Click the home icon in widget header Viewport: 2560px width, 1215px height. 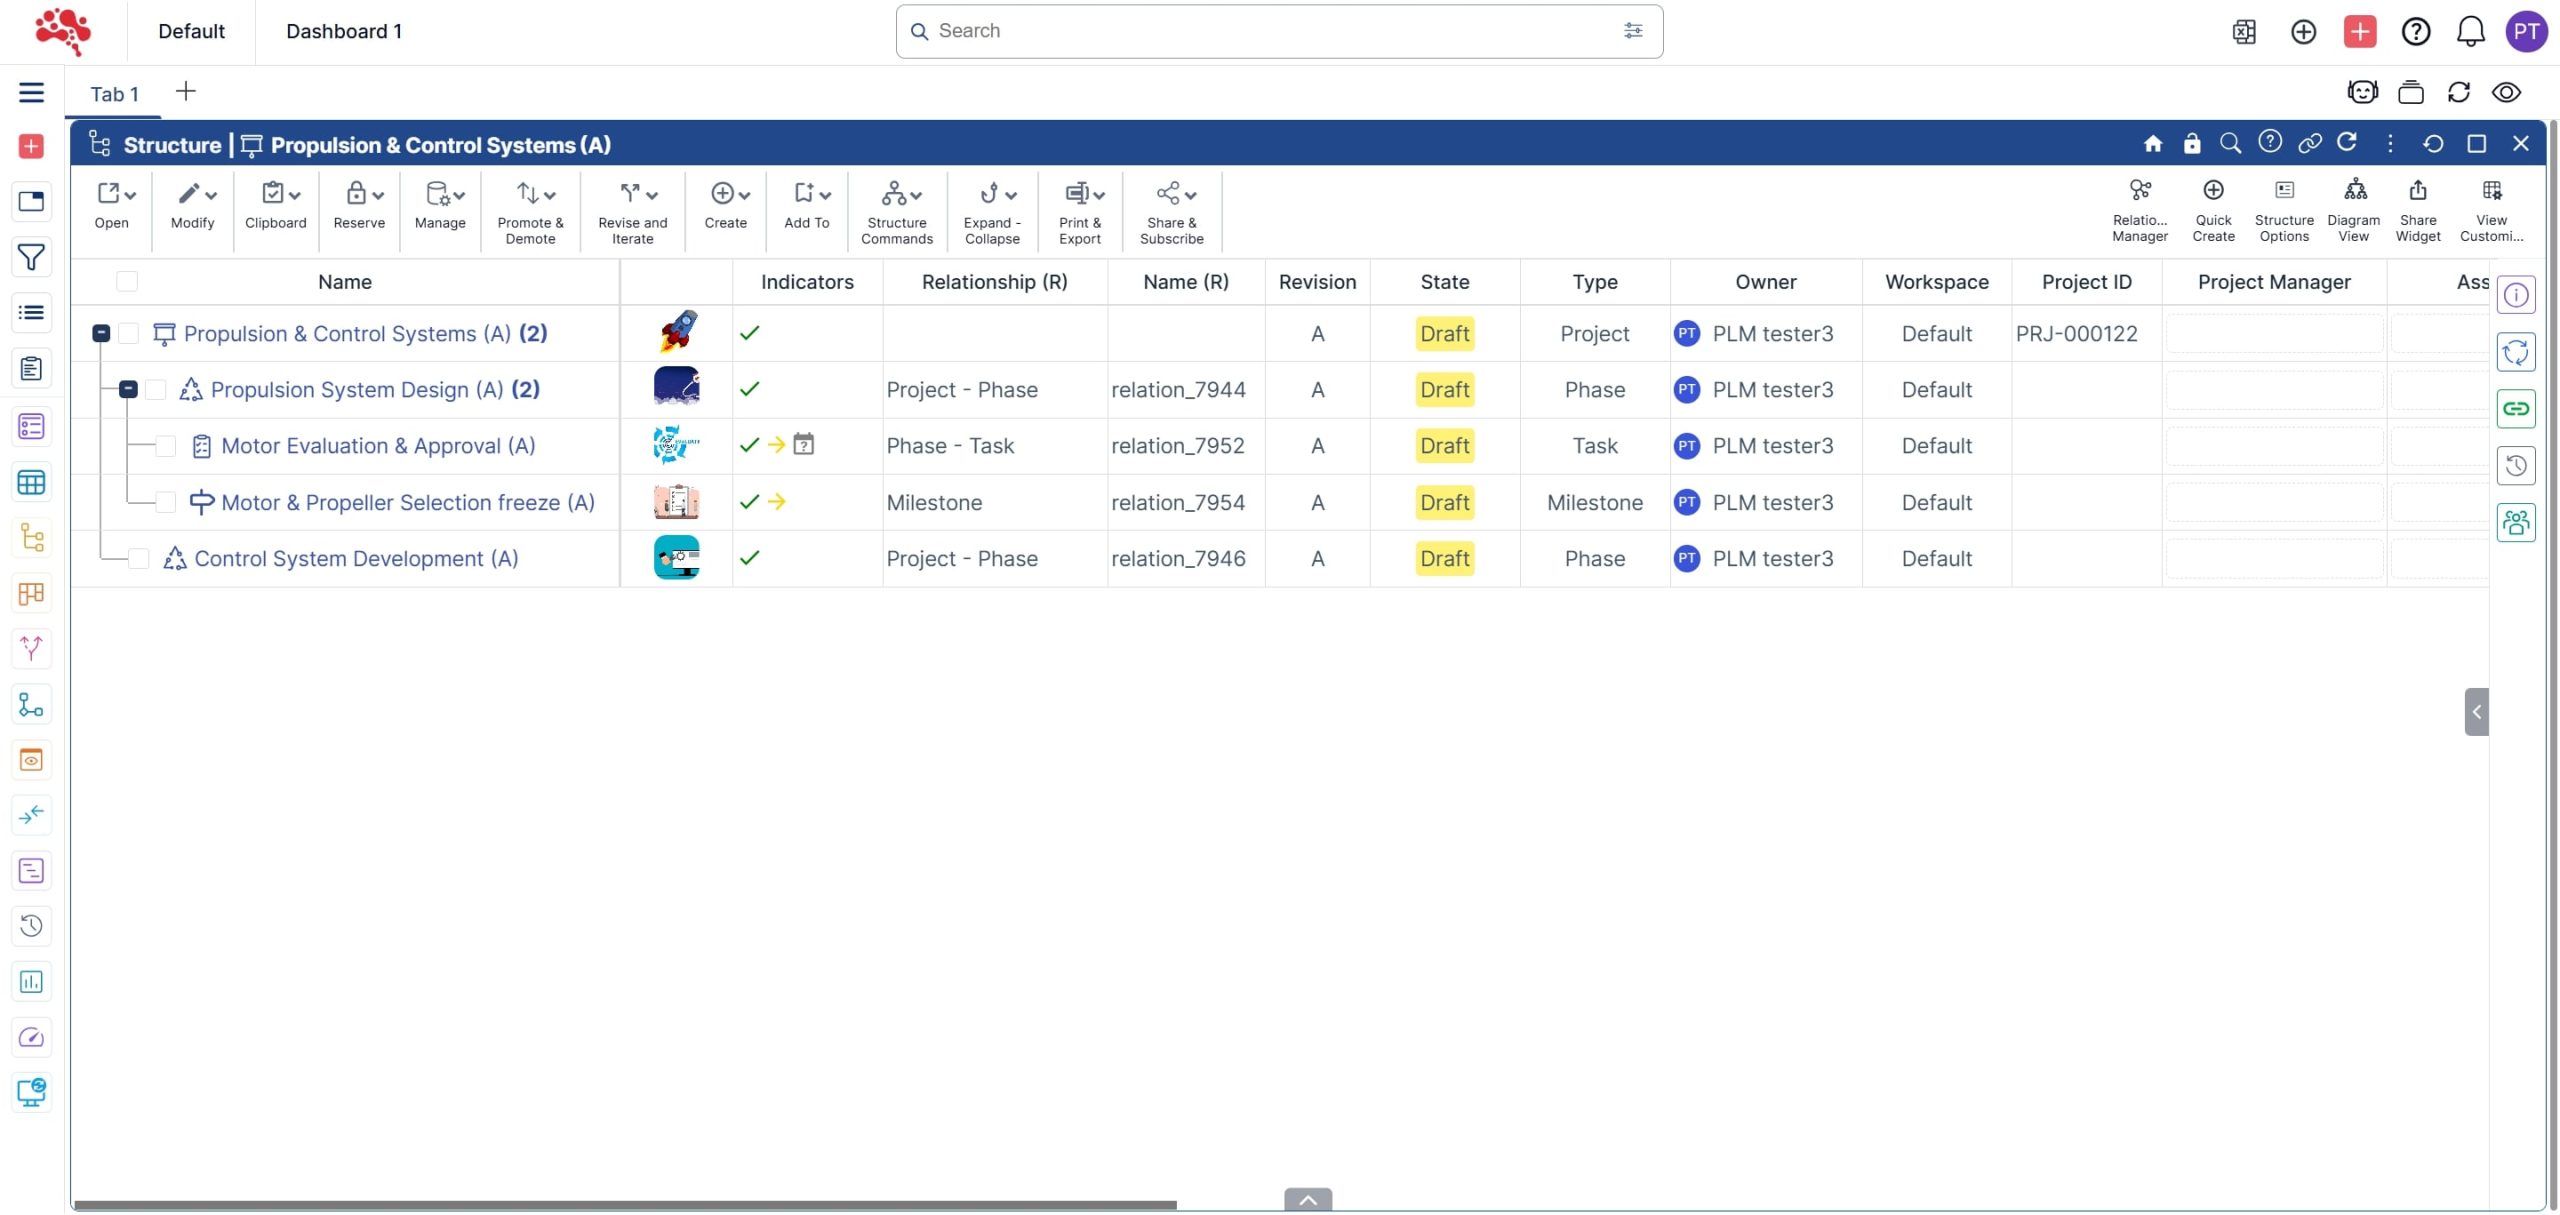[x=2152, y=145]
